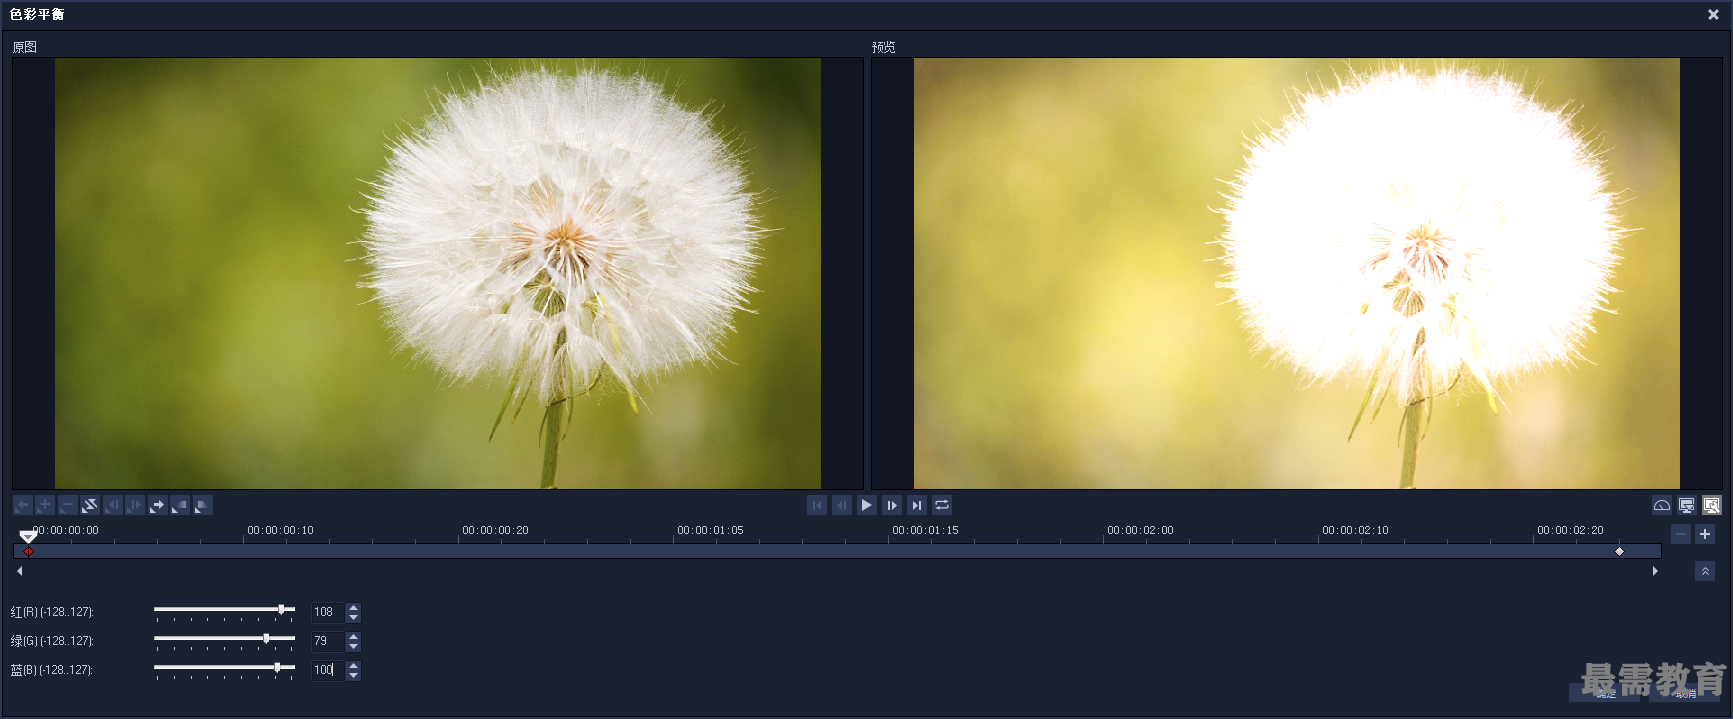1733x719 pixels.
Task: Focus the Green value field showing 79
Action: point(328,641)
